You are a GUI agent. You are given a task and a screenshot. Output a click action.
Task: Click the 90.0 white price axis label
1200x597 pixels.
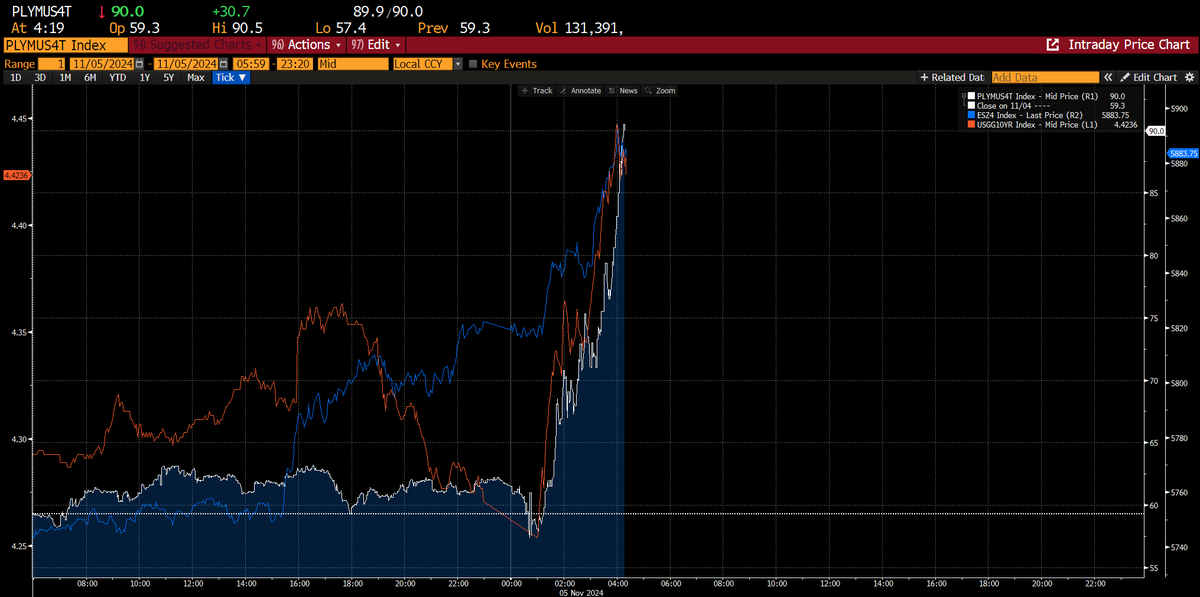pos(1156,131)
